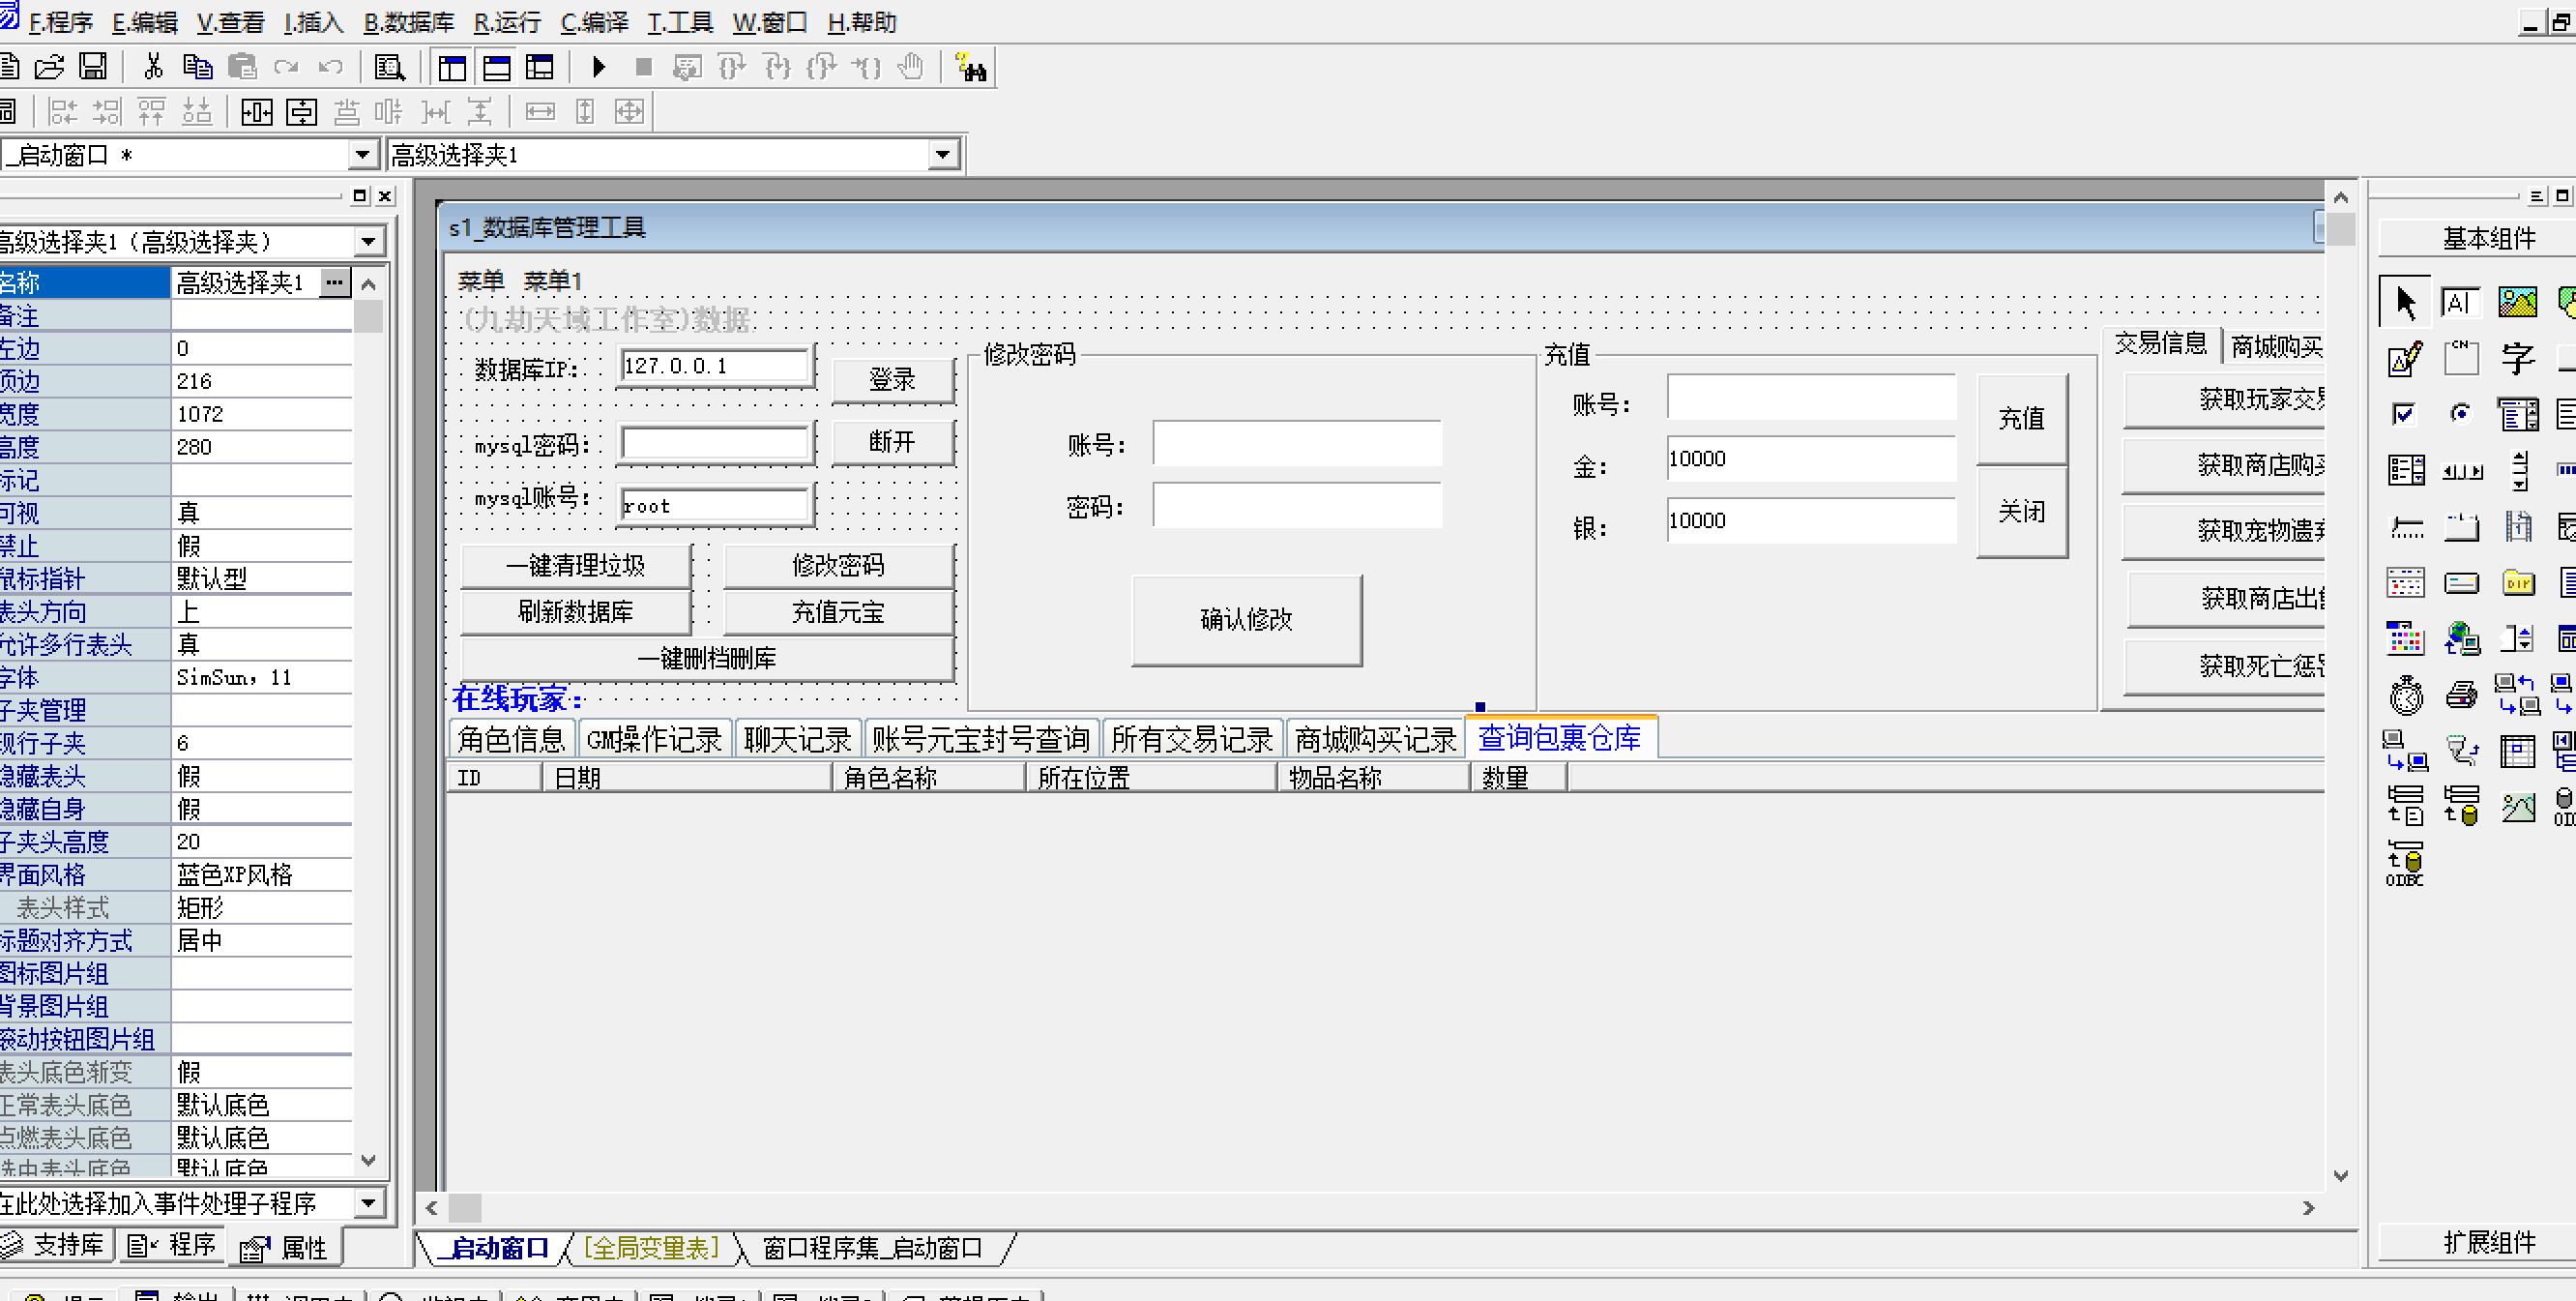This screenshot has width=2576, height=1301.
Task: Click the 金 amount field showing 10000
Action: pos(1811,459)
